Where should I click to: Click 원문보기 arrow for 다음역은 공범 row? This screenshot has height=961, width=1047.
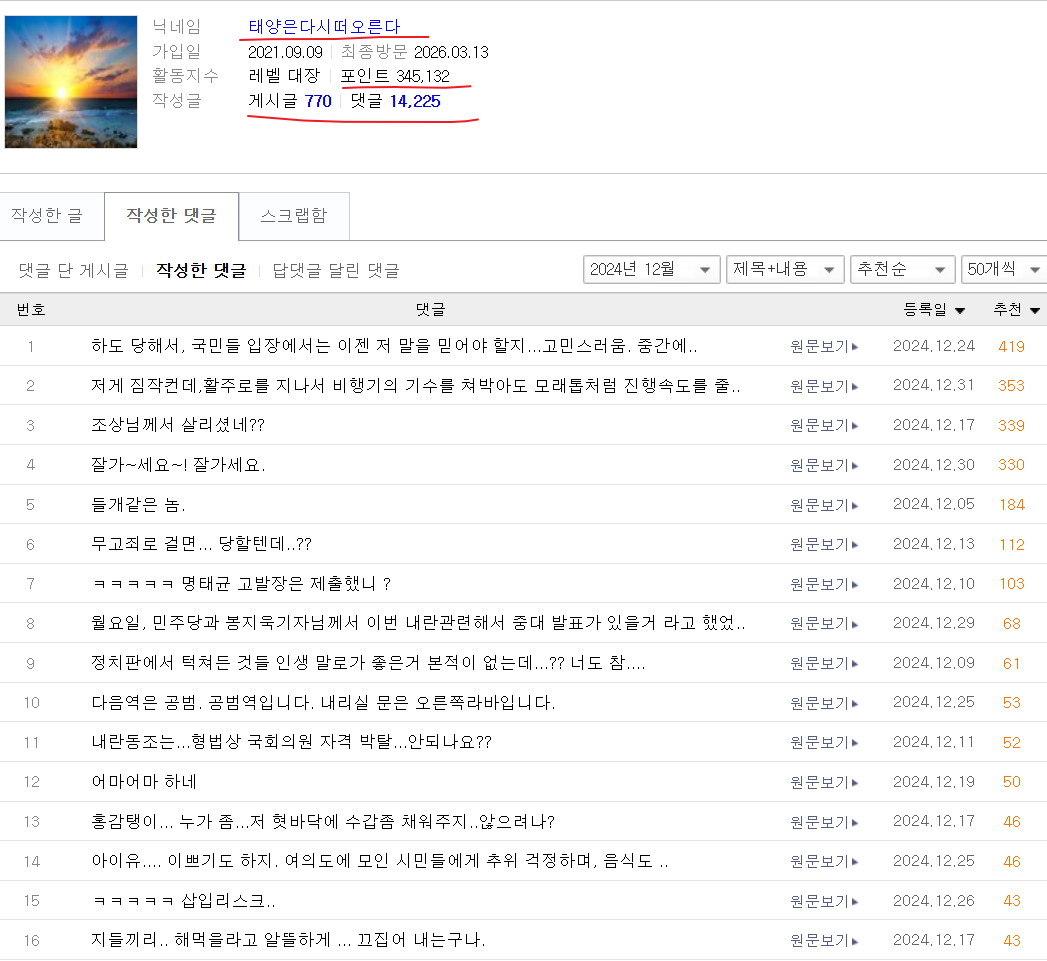[824, 703]
